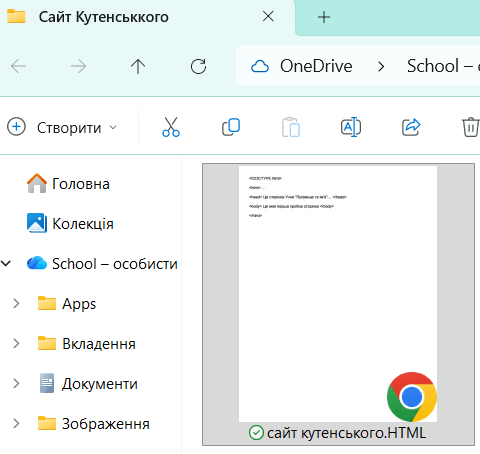Click the Copy icon in toolbar
Screen dimensions: 480x454
click(231, 127)
